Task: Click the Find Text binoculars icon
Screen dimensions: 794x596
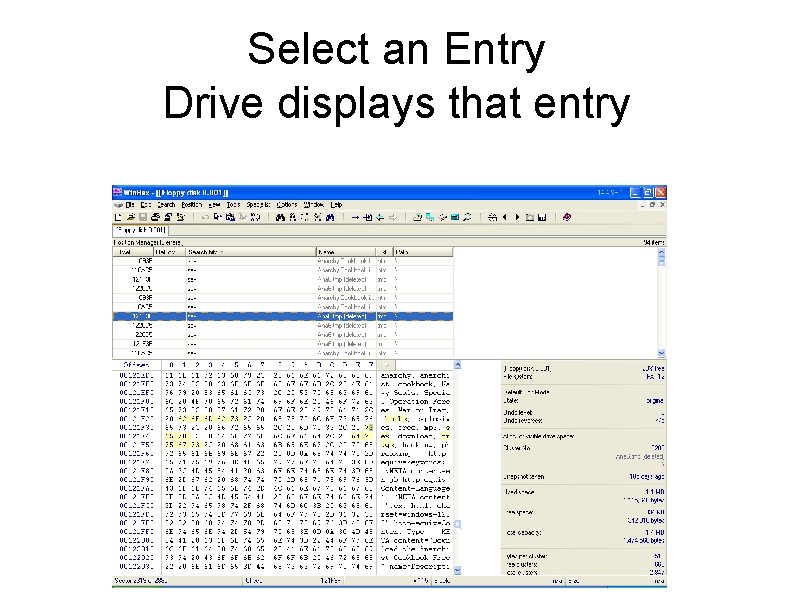Action: [280, 217]
